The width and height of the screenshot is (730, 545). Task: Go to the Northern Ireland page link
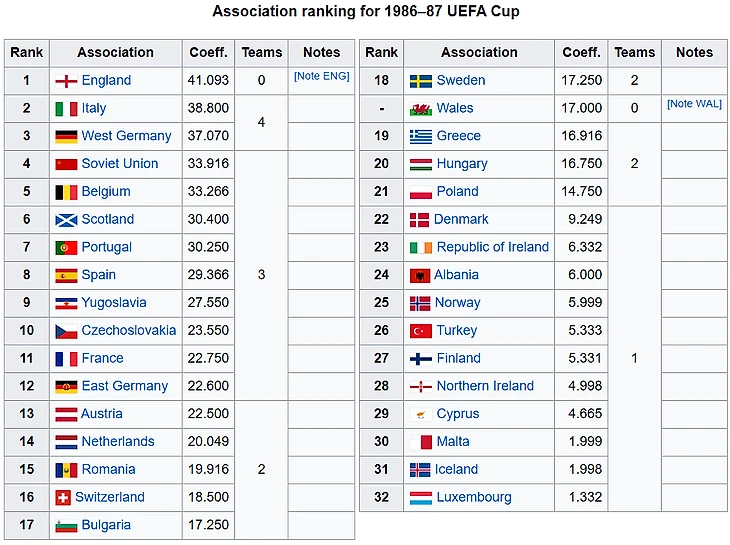pyautogui.click(x=485, y=386)
